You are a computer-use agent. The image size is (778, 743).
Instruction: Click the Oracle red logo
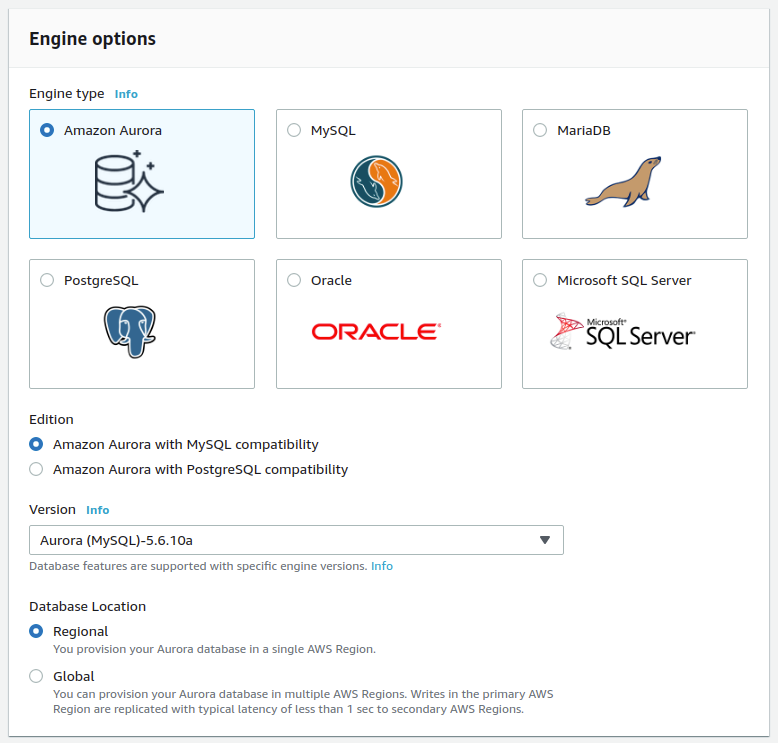point(376,332)
